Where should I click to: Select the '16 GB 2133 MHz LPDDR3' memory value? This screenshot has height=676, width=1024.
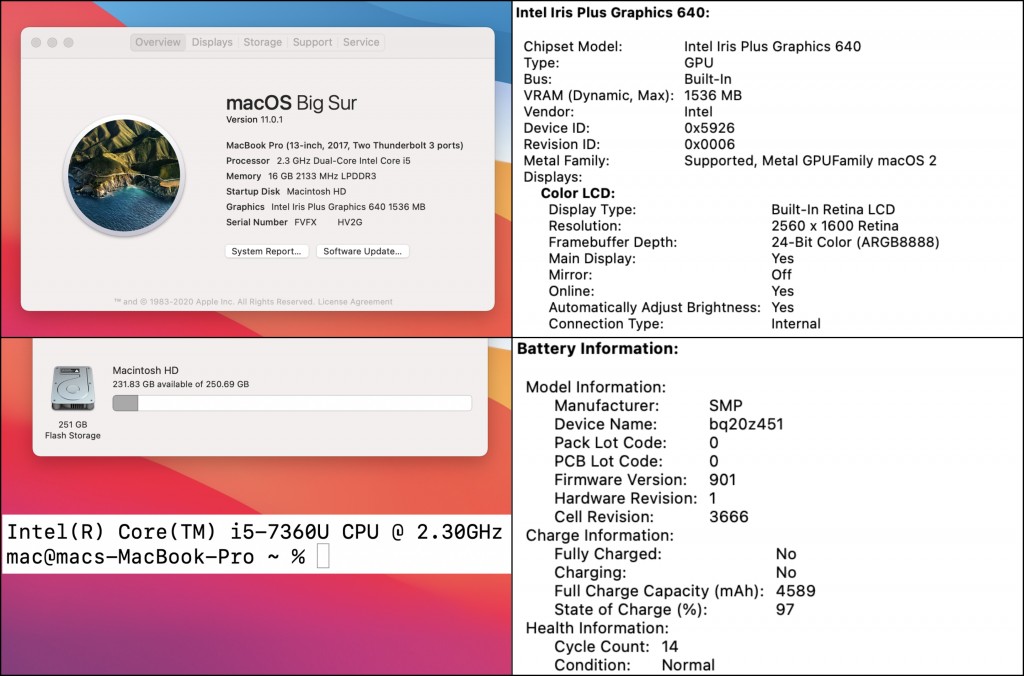[x=322, y=176]
